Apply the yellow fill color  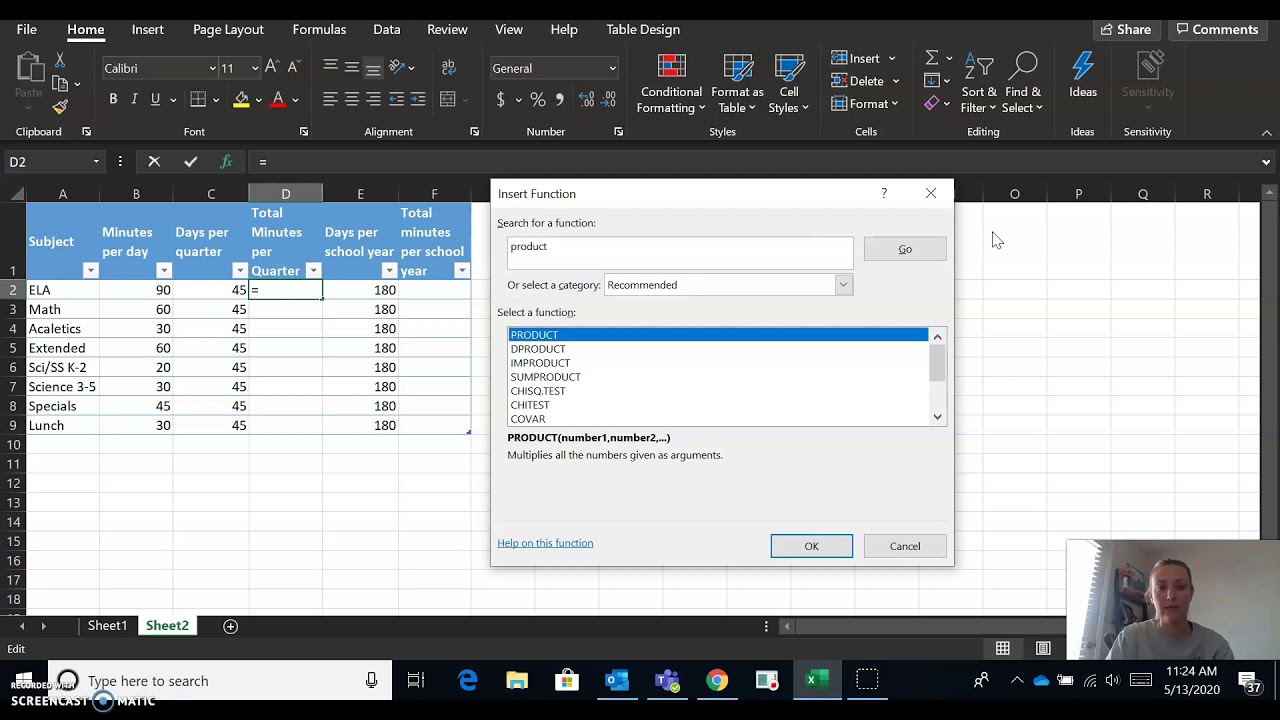[241, 99]
